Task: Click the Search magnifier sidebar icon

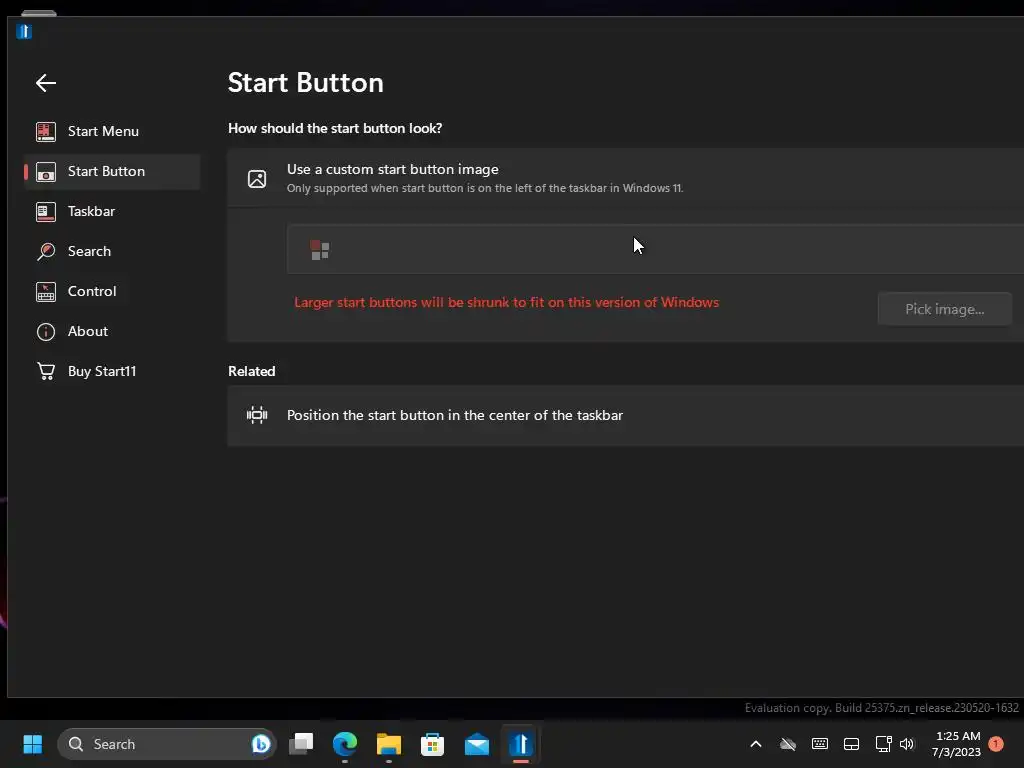Action: click(46, 251)
